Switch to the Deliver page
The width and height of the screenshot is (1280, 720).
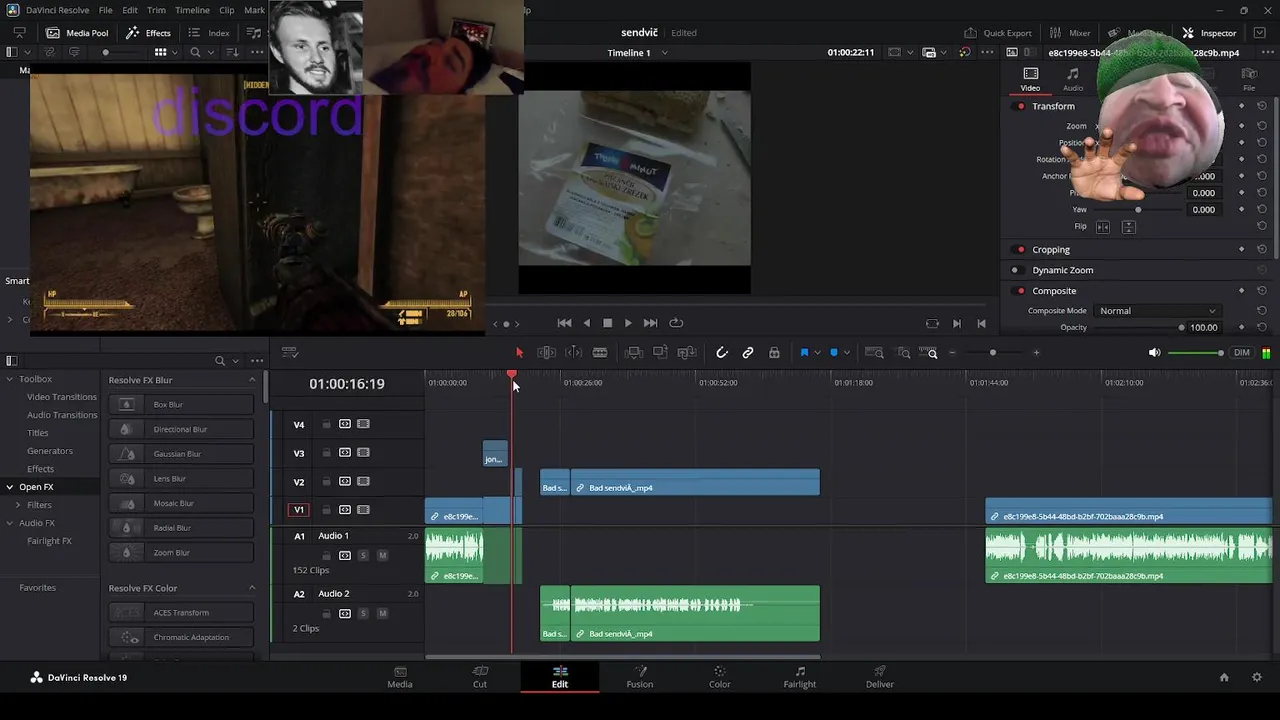point(880,677)
